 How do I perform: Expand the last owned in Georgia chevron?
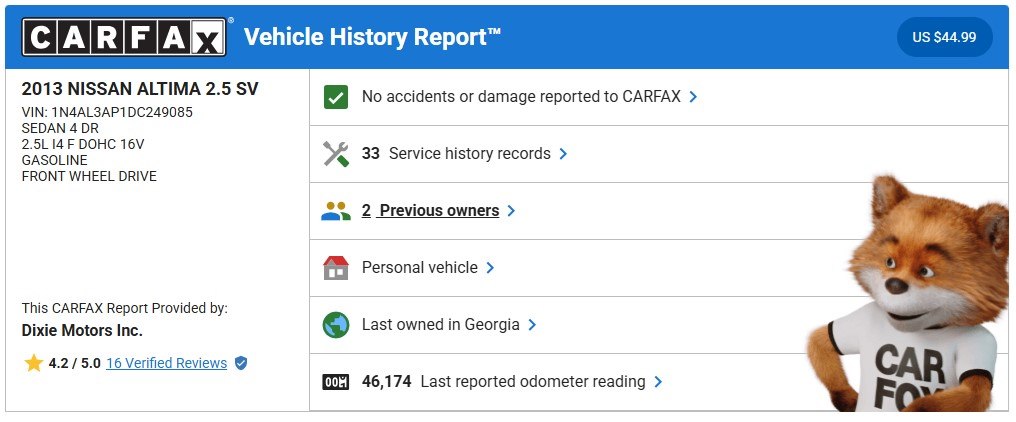(x=532, y=325)
